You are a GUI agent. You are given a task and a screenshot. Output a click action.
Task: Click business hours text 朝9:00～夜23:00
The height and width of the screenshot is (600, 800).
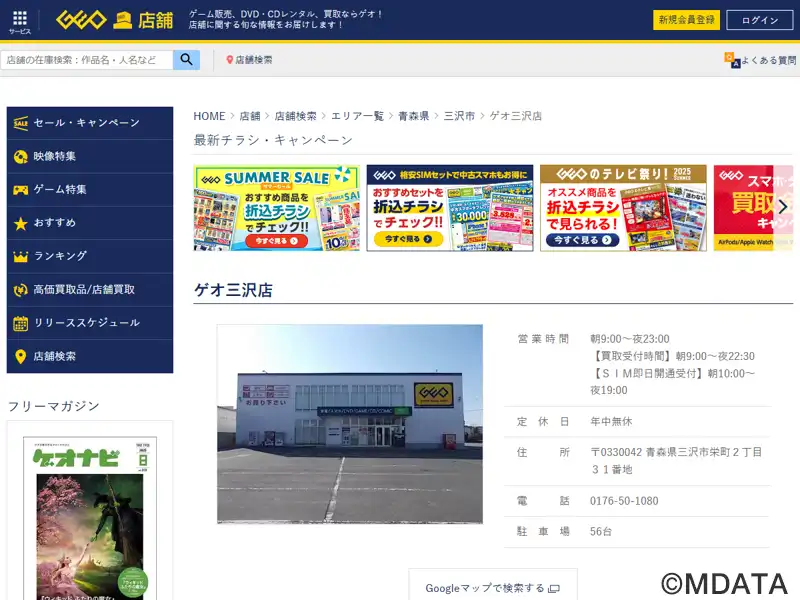tap(630, 339)
